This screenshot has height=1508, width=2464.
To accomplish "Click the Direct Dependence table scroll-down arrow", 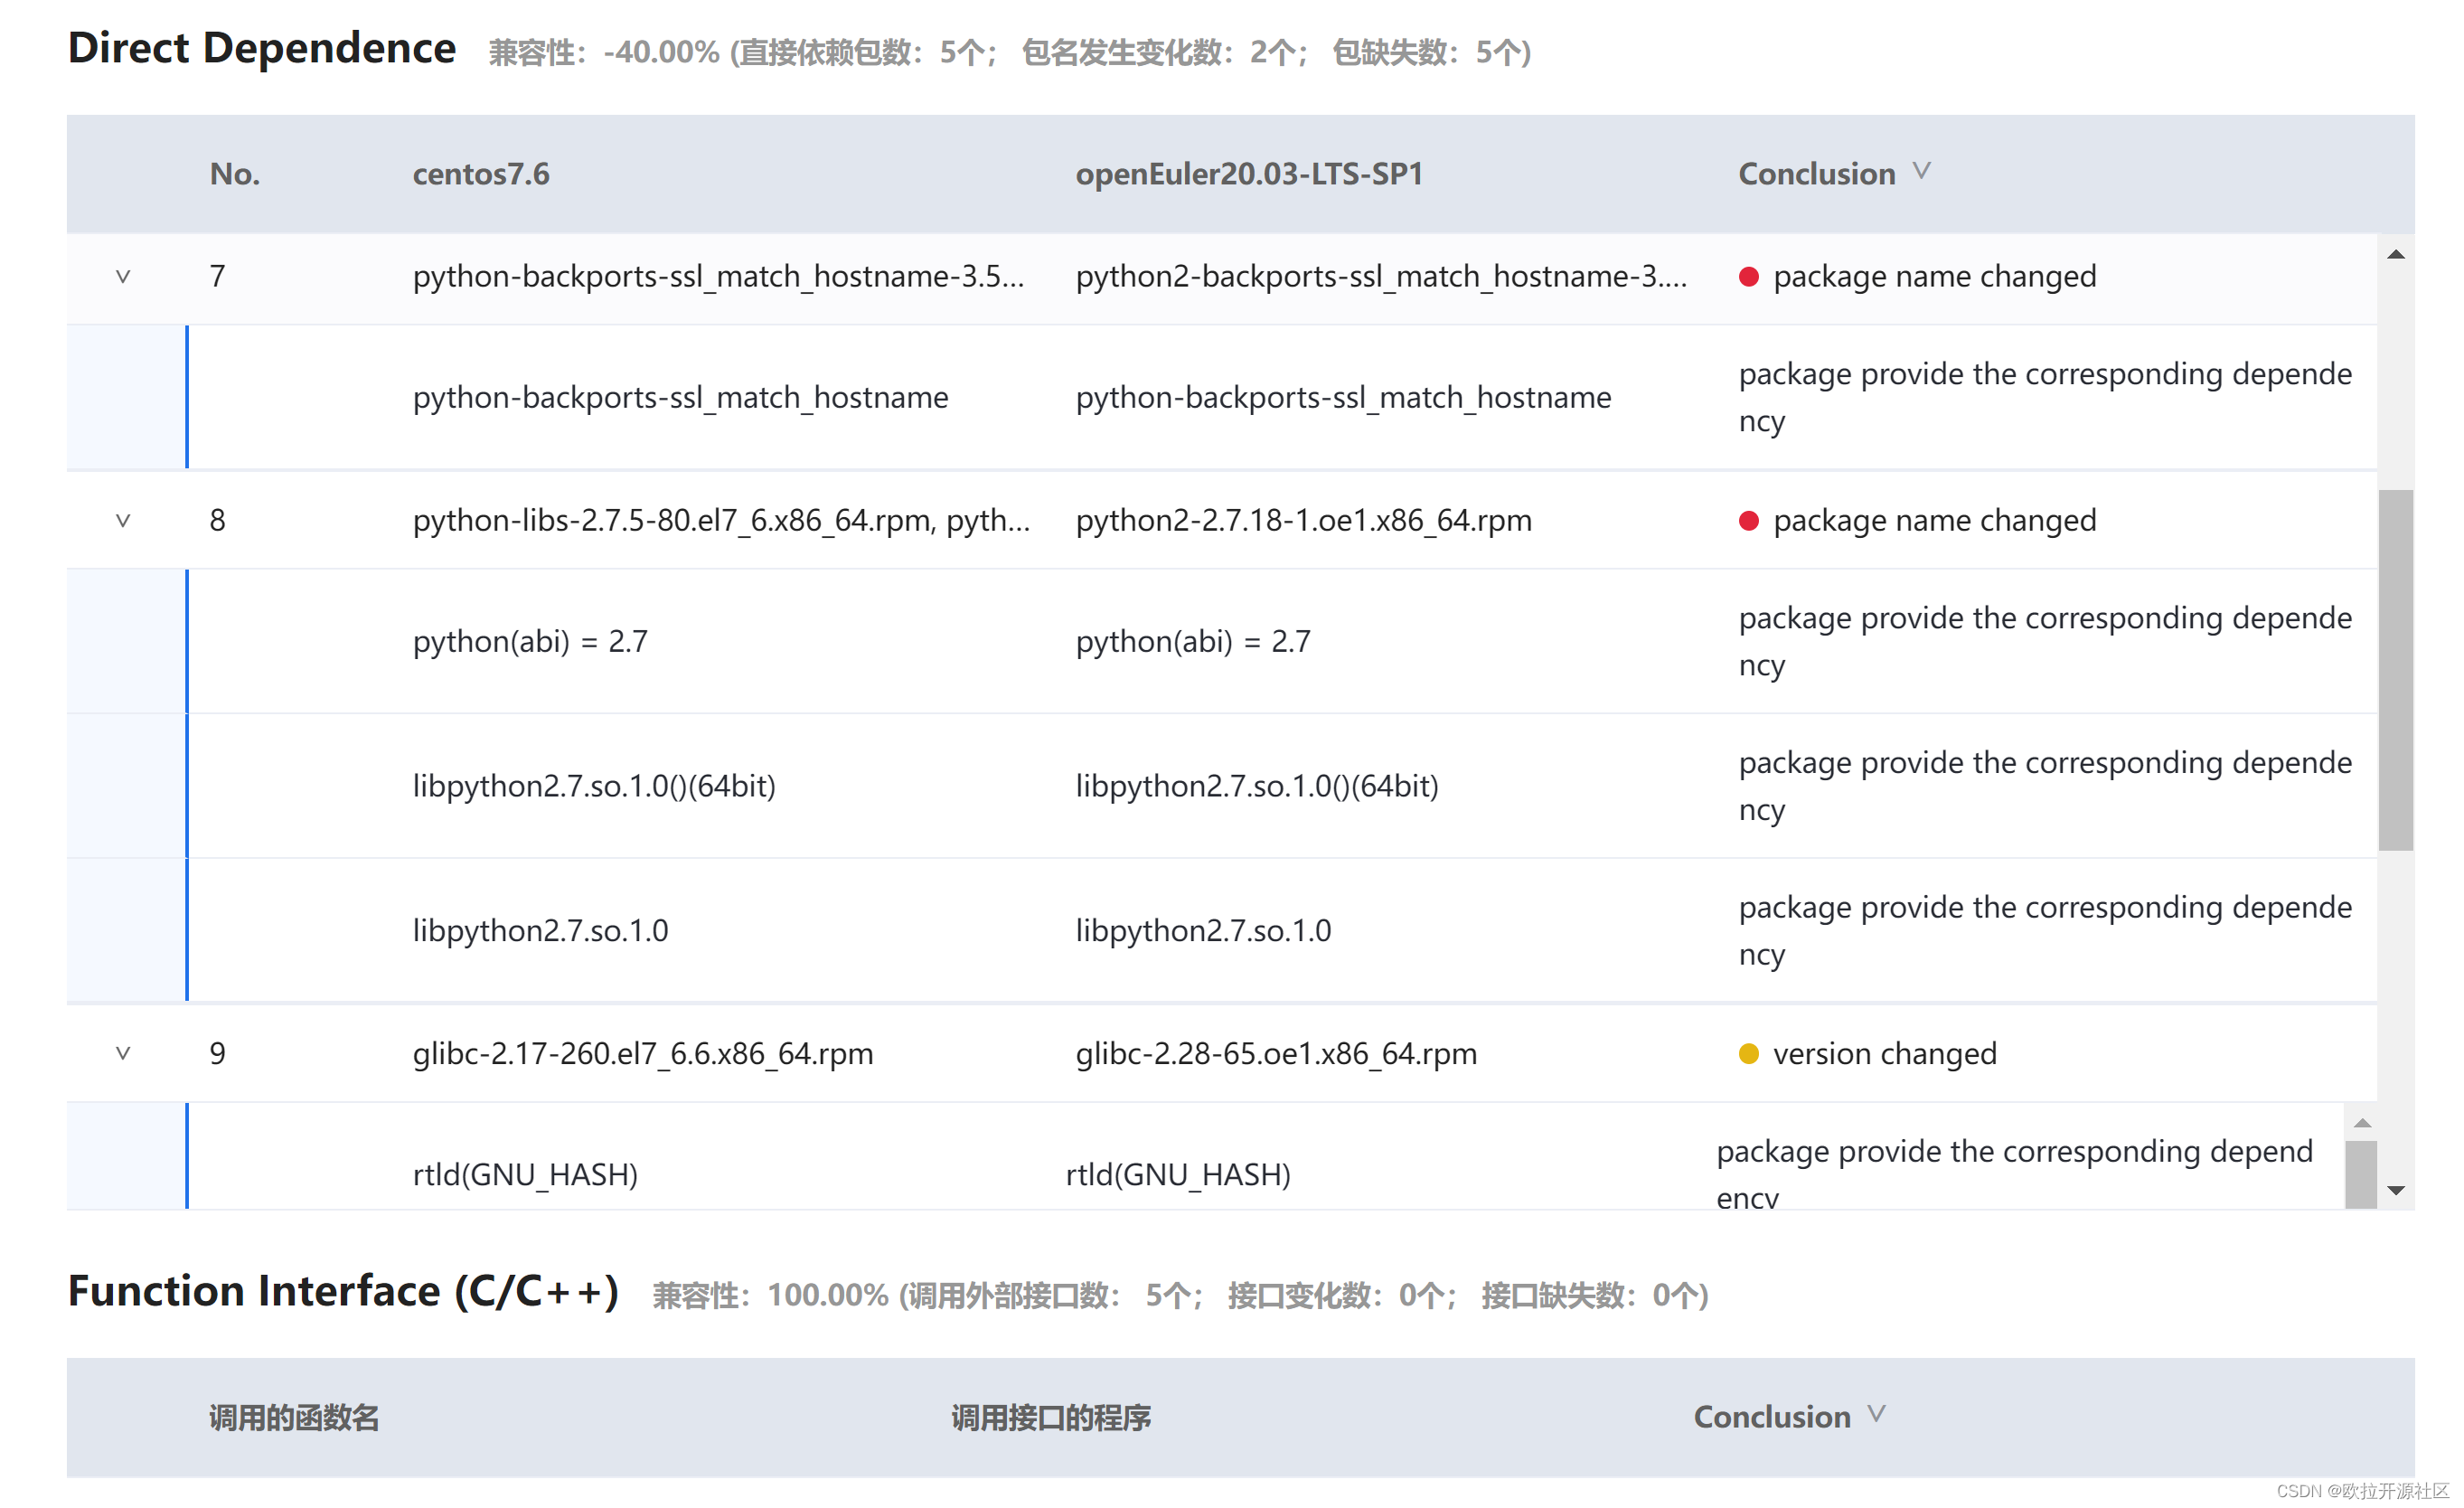I will (2395, 1190).
